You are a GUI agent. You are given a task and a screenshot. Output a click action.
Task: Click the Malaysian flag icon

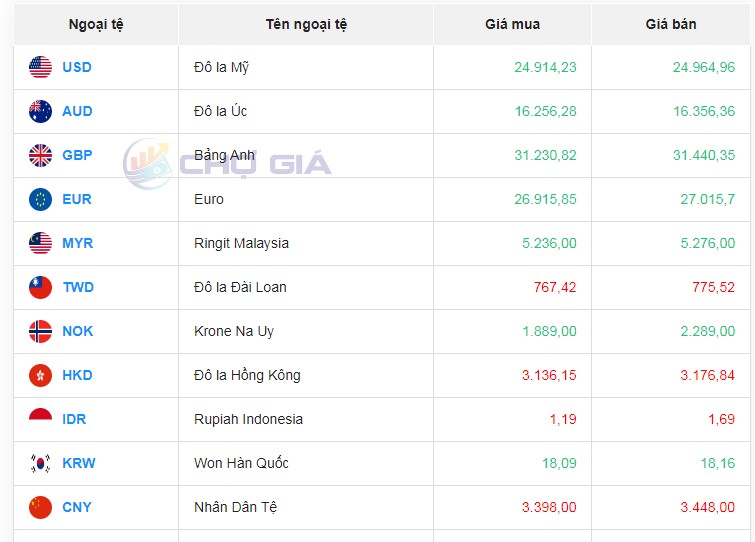(x=40, y=243)
